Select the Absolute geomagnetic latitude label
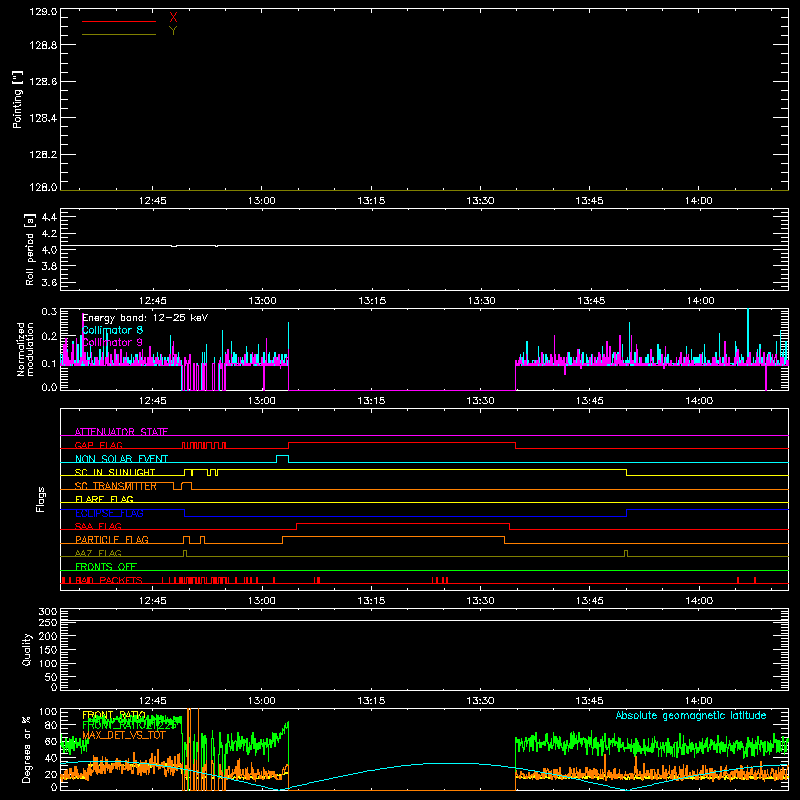 [x=691, y=716]
